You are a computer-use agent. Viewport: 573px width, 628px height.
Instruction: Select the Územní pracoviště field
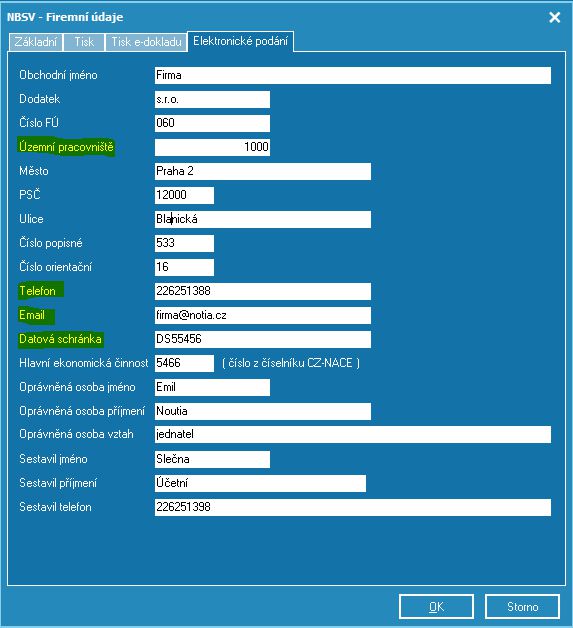click(x=212, y=147)
